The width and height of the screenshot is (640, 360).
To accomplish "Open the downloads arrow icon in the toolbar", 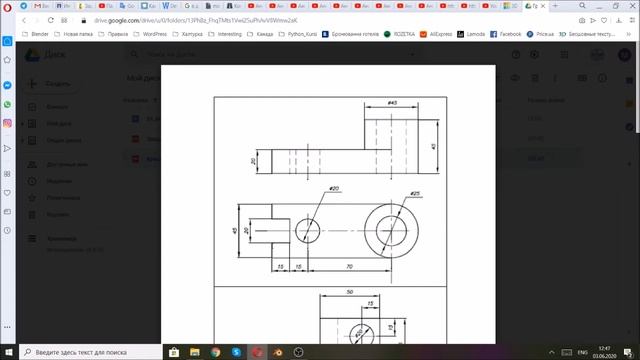I will 619,20.
